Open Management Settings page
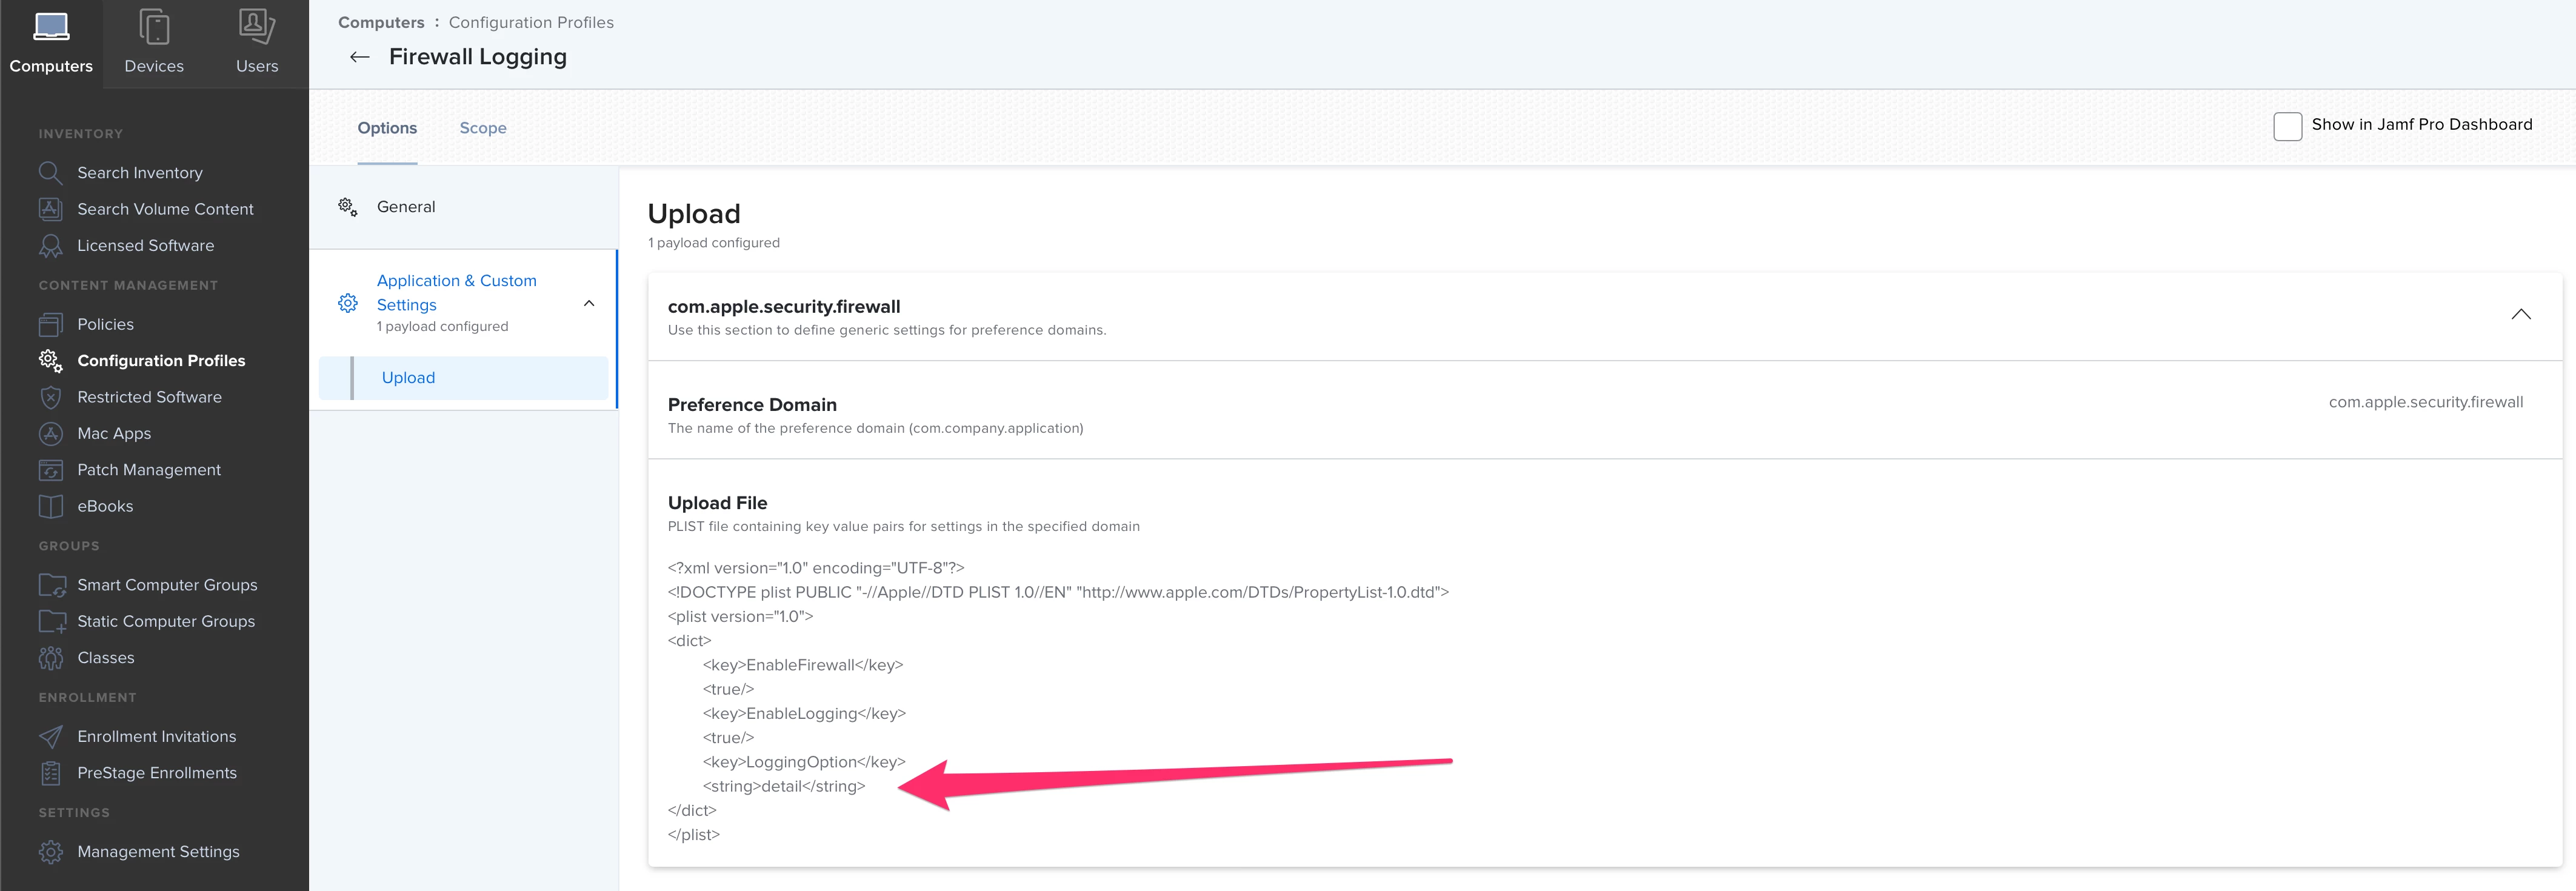2576x891 pixels. [x=158, y=852]
